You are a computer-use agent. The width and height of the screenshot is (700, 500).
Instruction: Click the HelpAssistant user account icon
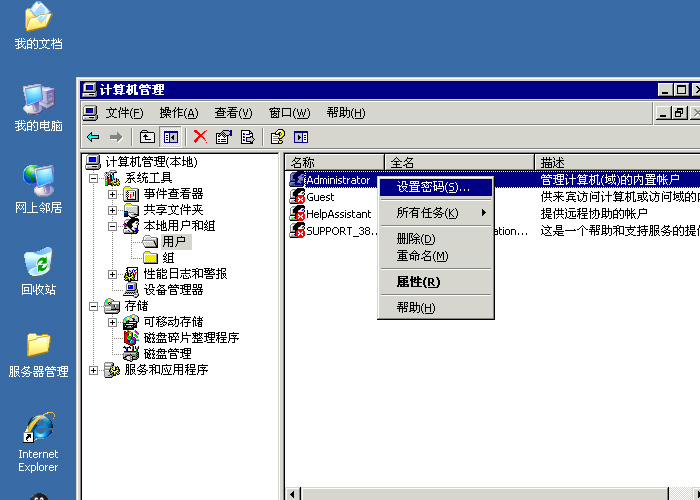[297, 214]
